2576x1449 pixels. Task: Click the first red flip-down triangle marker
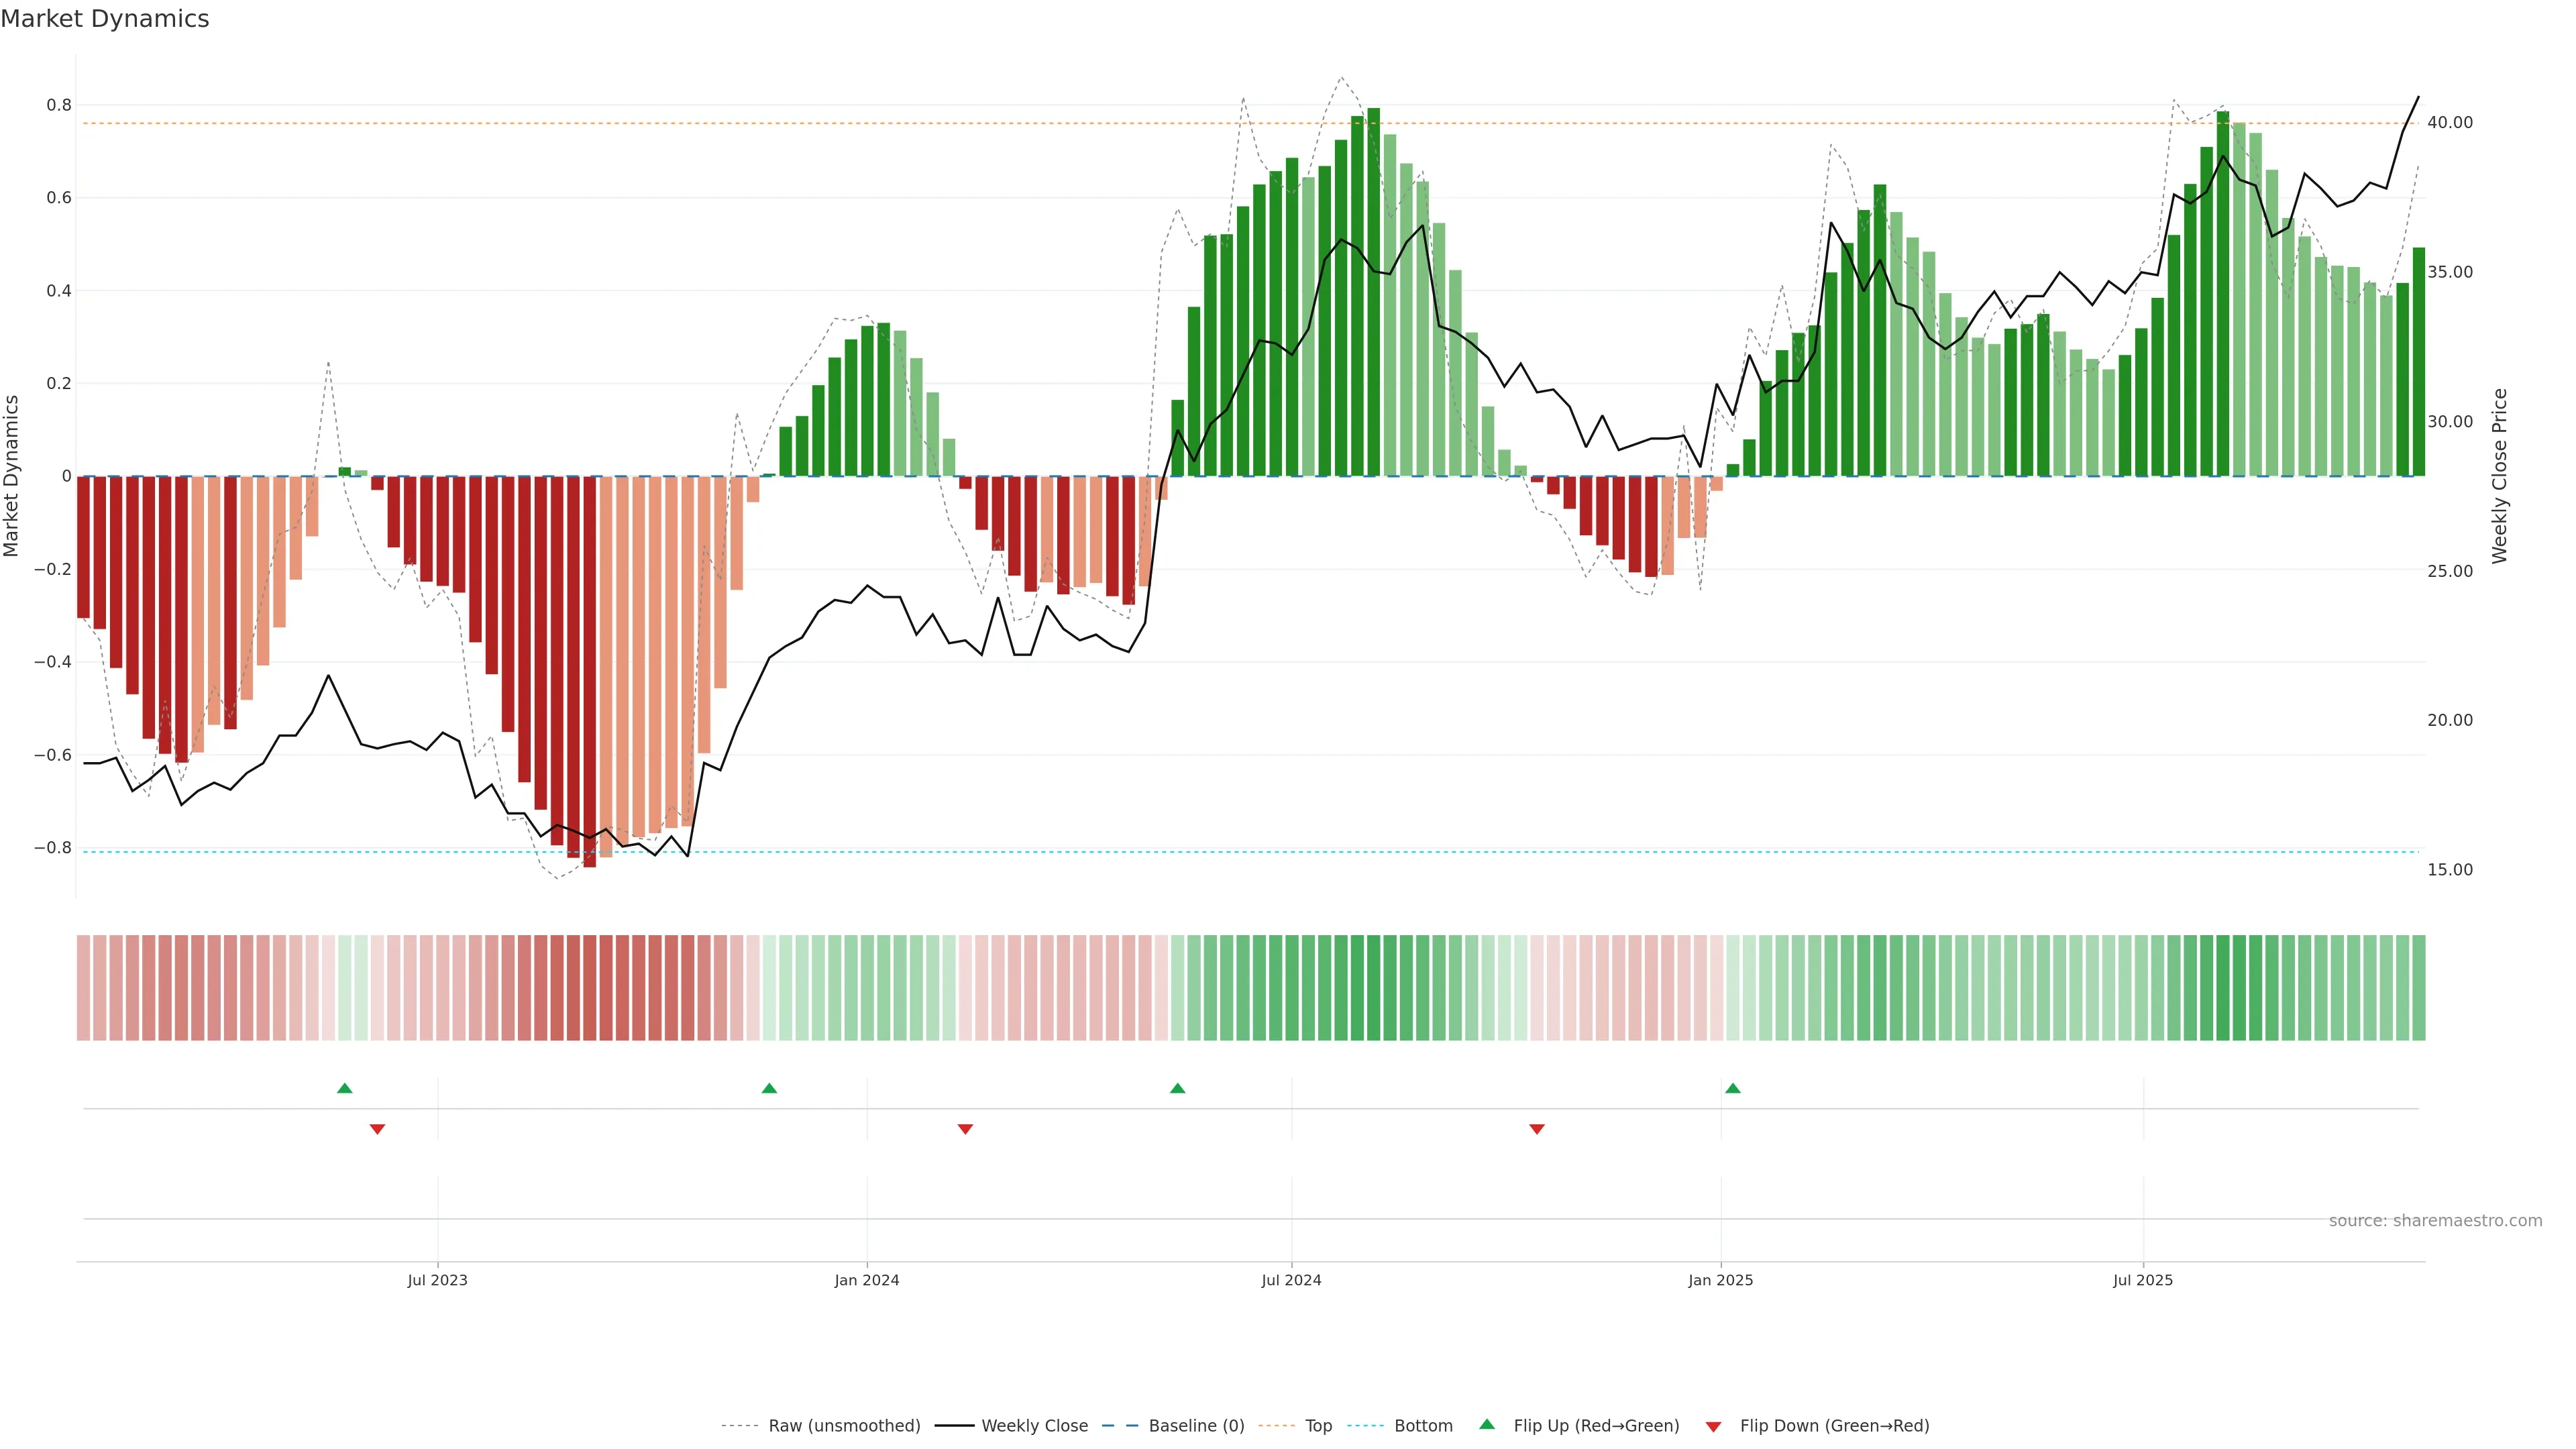(377, 1129)
